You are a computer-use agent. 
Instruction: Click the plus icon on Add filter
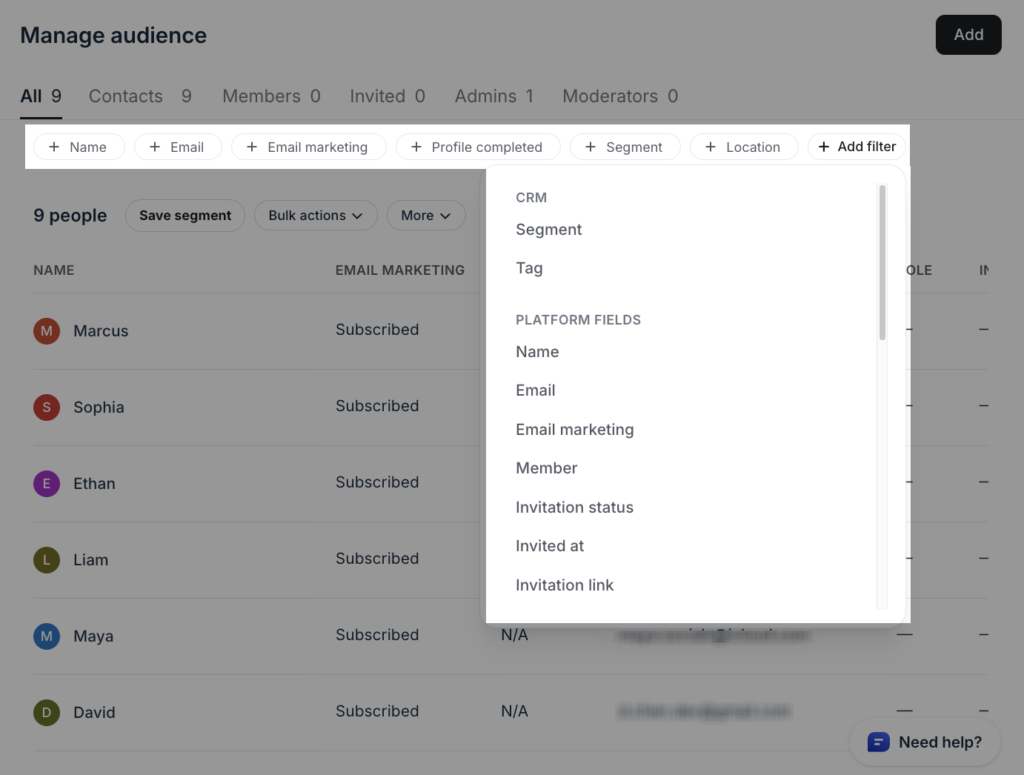click(824, 146)
